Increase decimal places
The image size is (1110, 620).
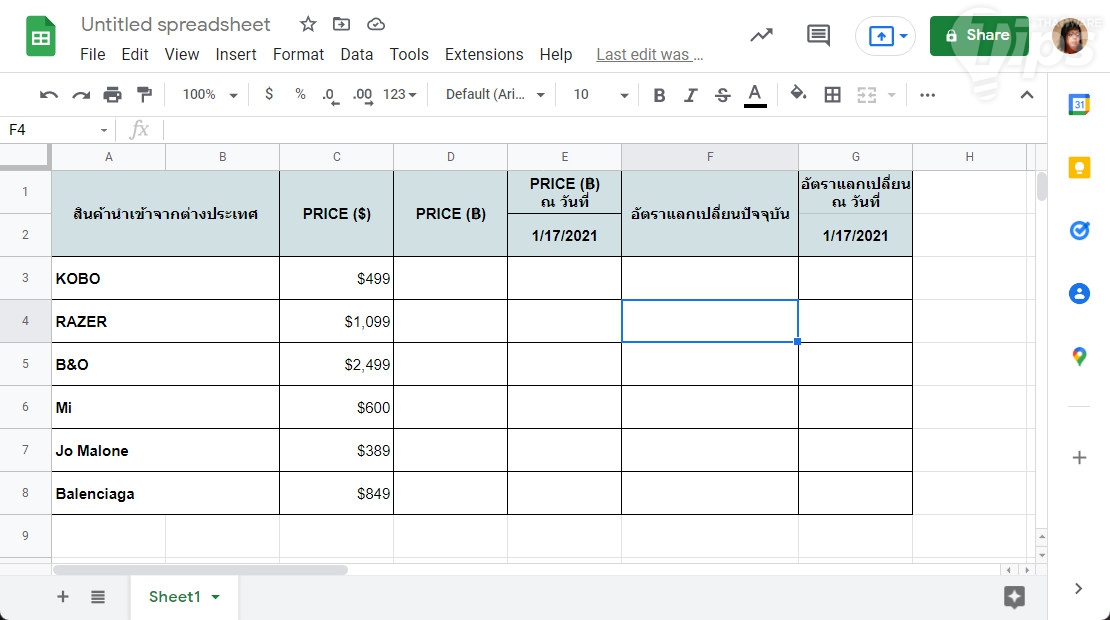coord(362,95)
